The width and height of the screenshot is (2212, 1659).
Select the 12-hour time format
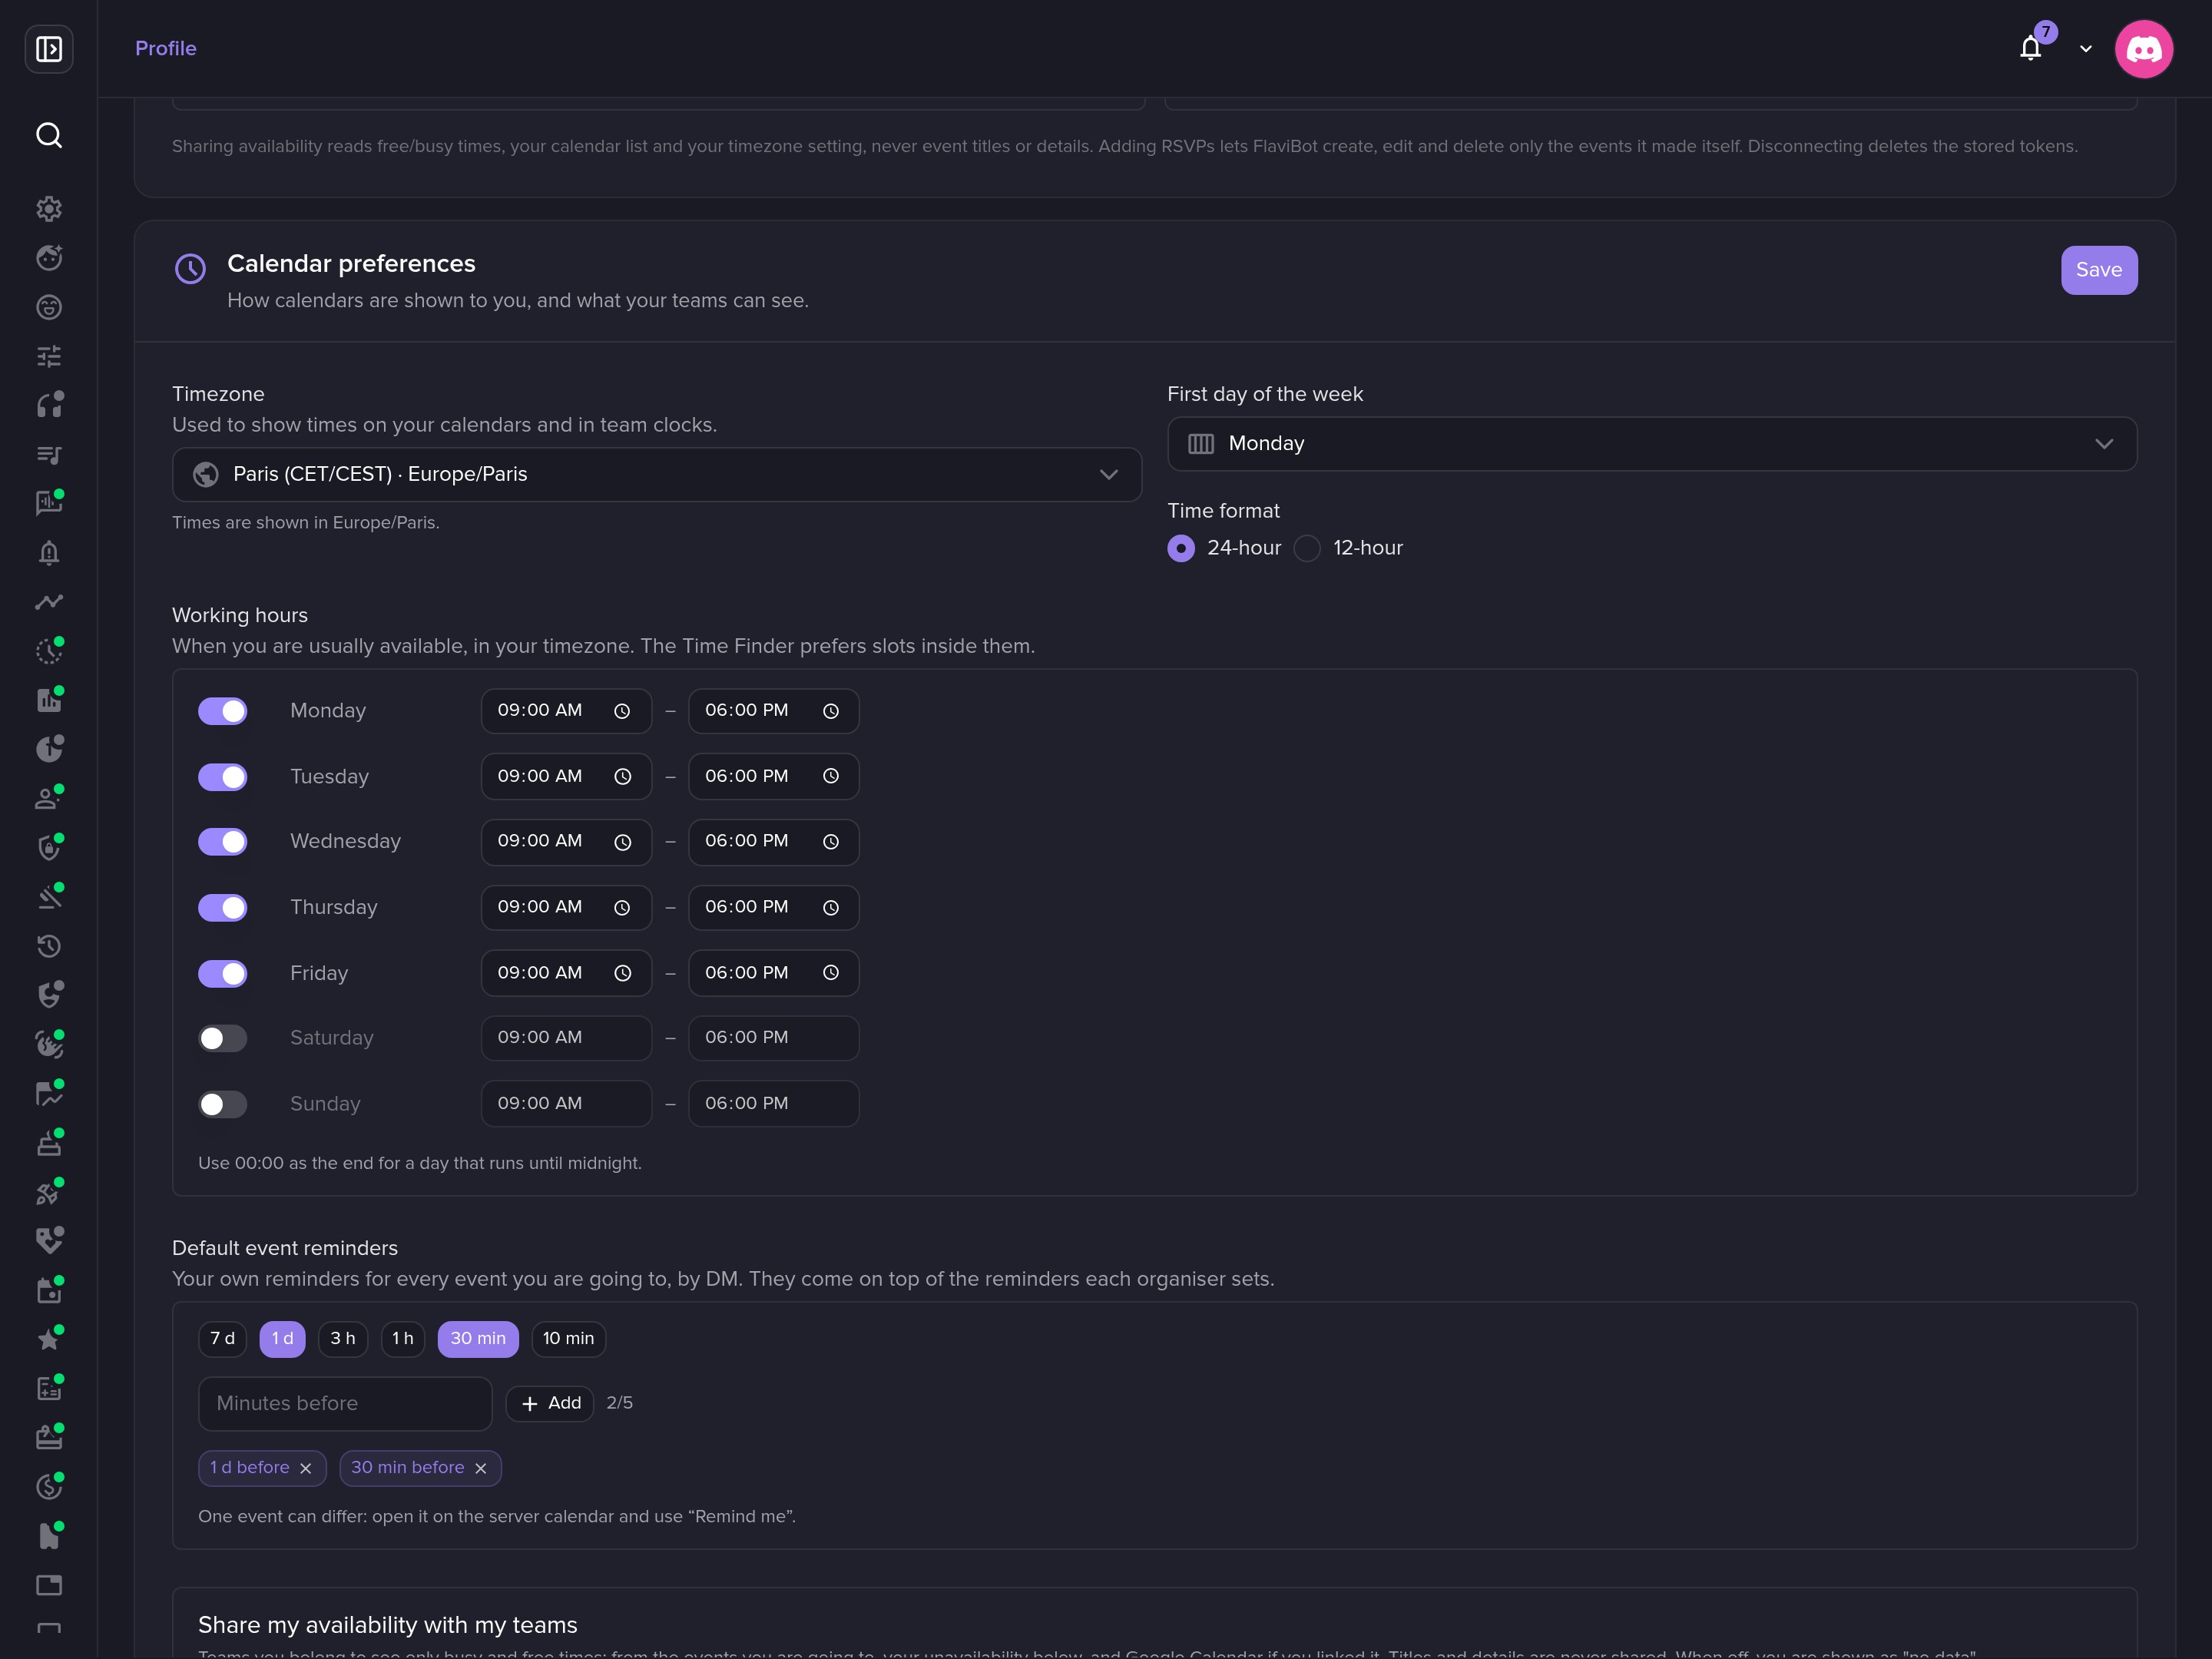tap(1307, 548)
